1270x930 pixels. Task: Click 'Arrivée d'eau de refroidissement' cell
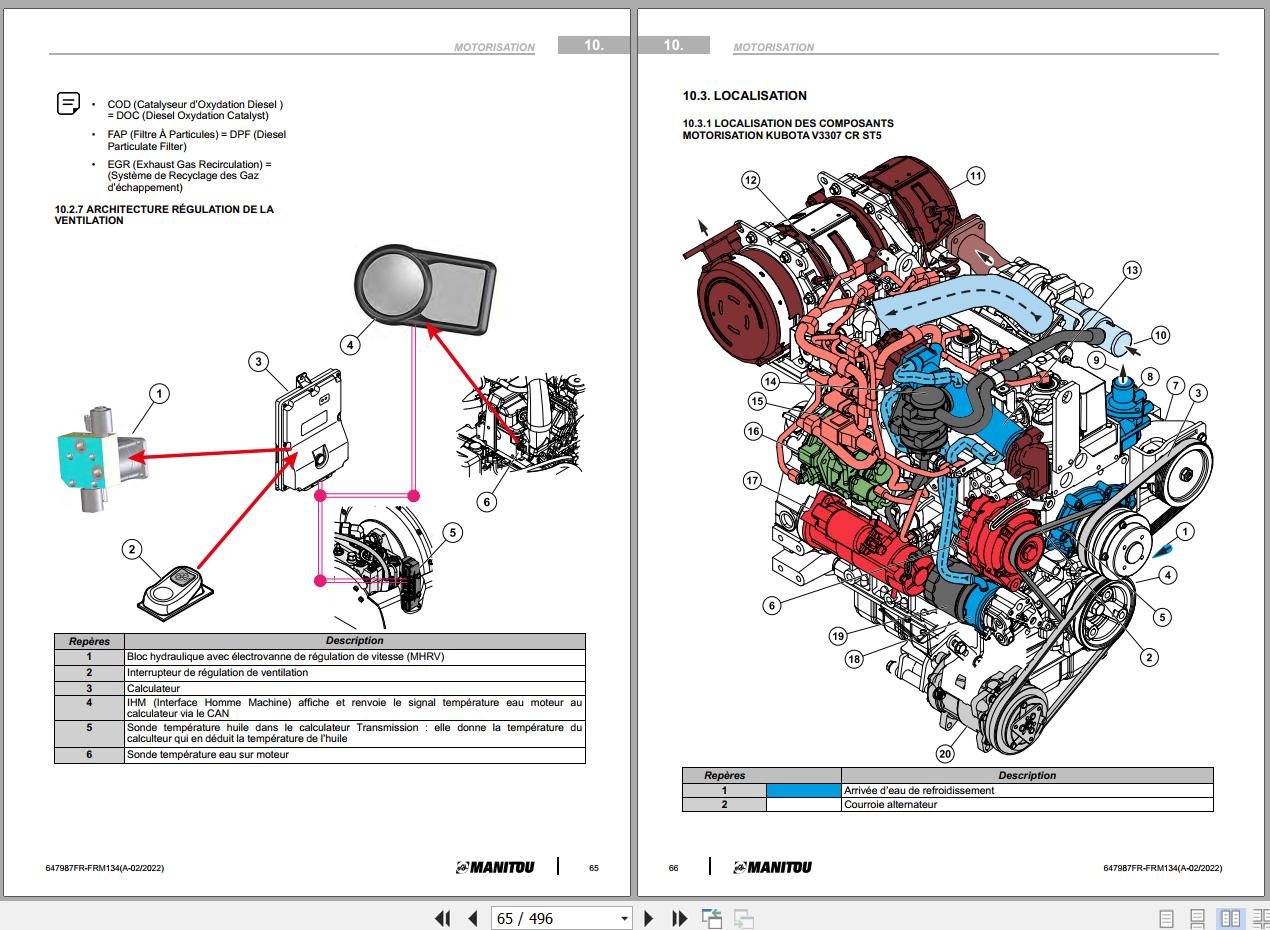tap(1027, 790)
